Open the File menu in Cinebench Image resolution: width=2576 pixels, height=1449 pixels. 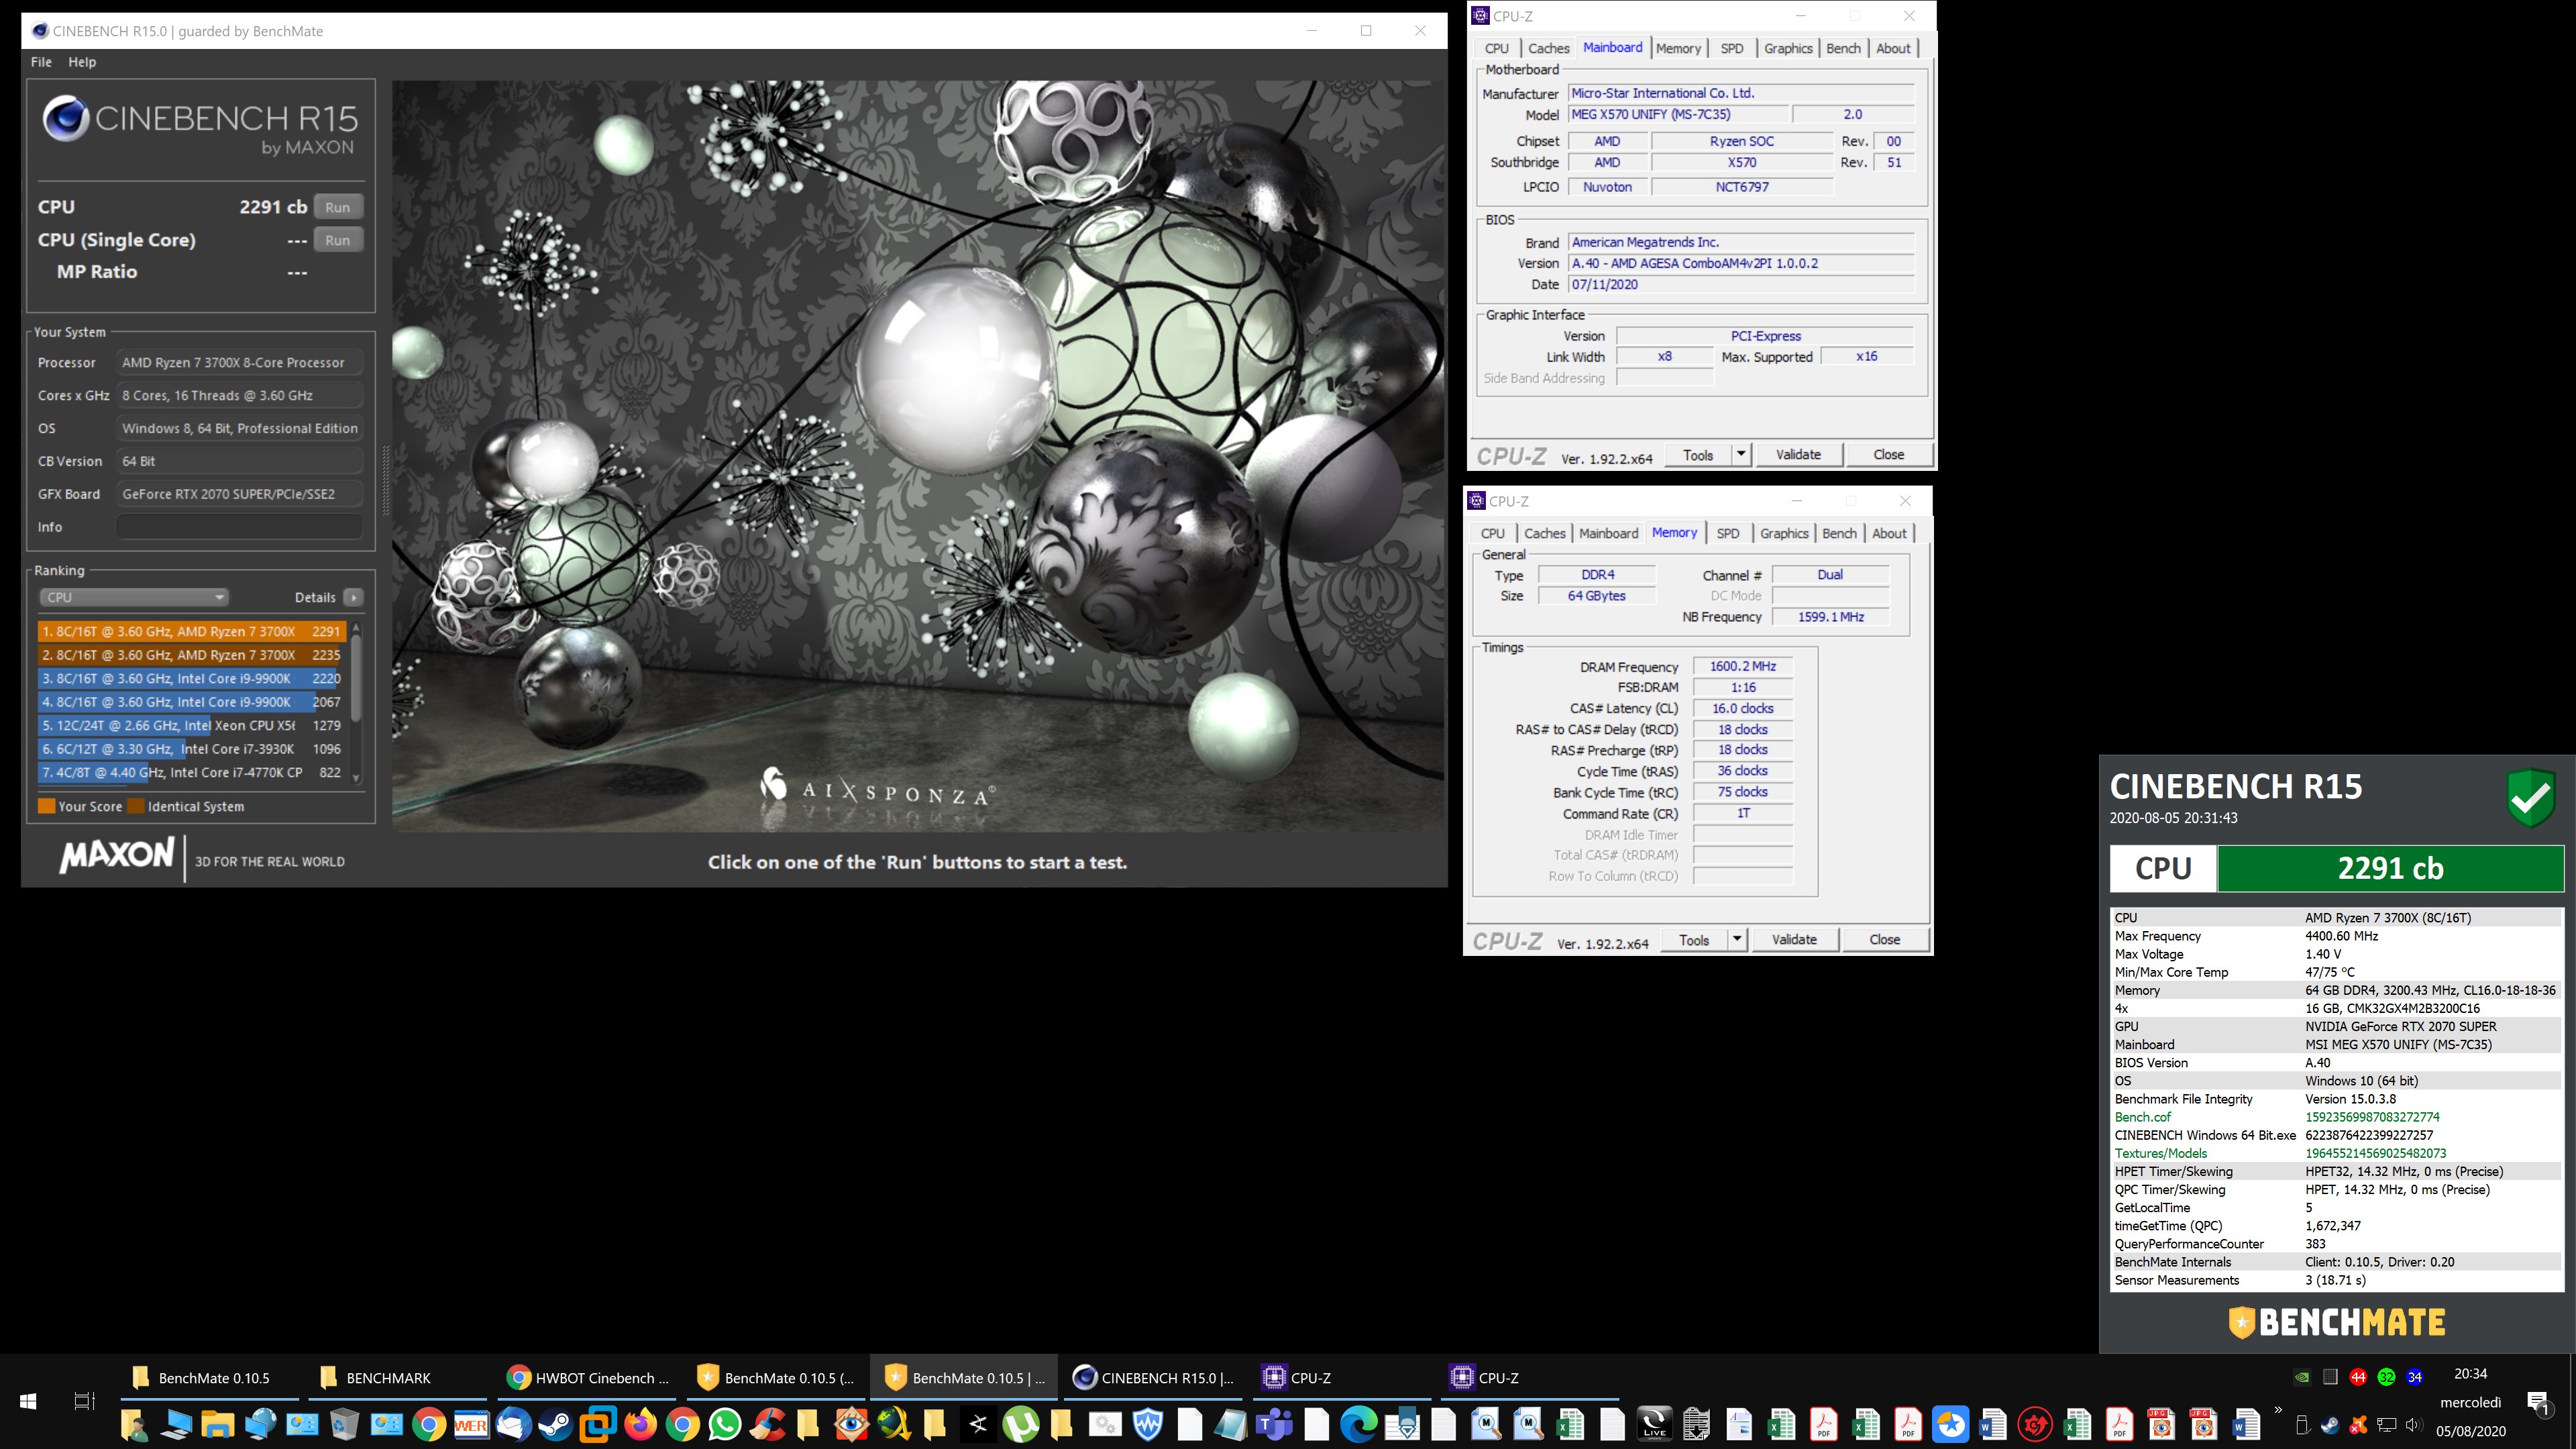tap(41, 62)
